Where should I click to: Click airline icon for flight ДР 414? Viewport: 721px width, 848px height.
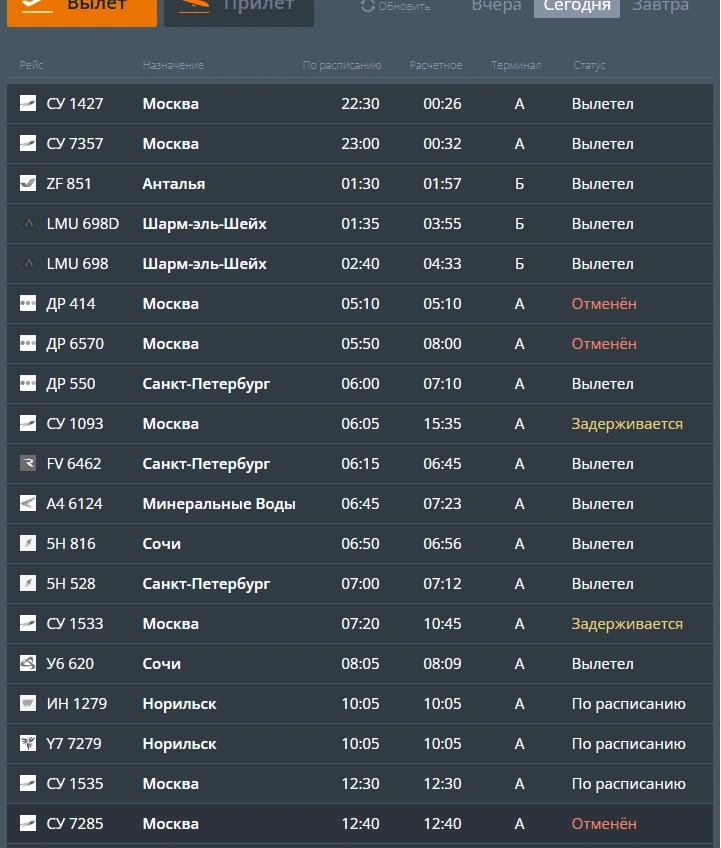click(x=28, y=303)
